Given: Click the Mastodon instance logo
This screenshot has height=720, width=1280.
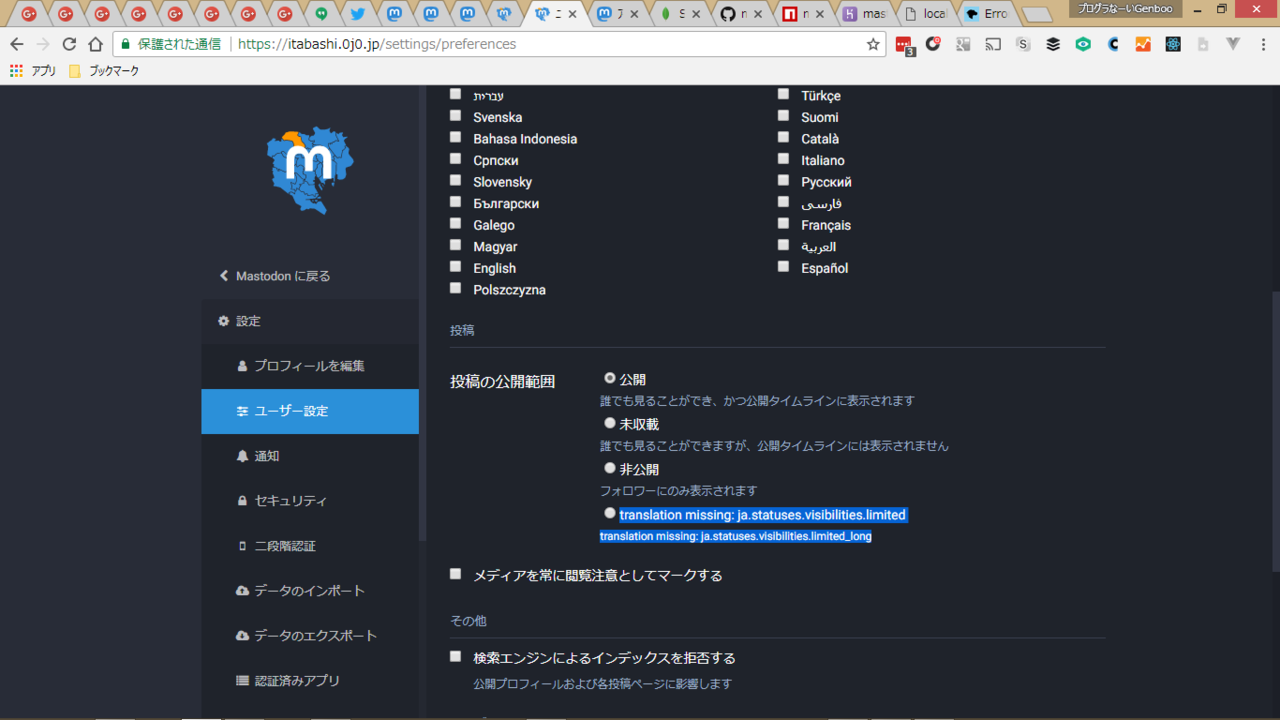Looking at the screenshot, I should (309, 169).
